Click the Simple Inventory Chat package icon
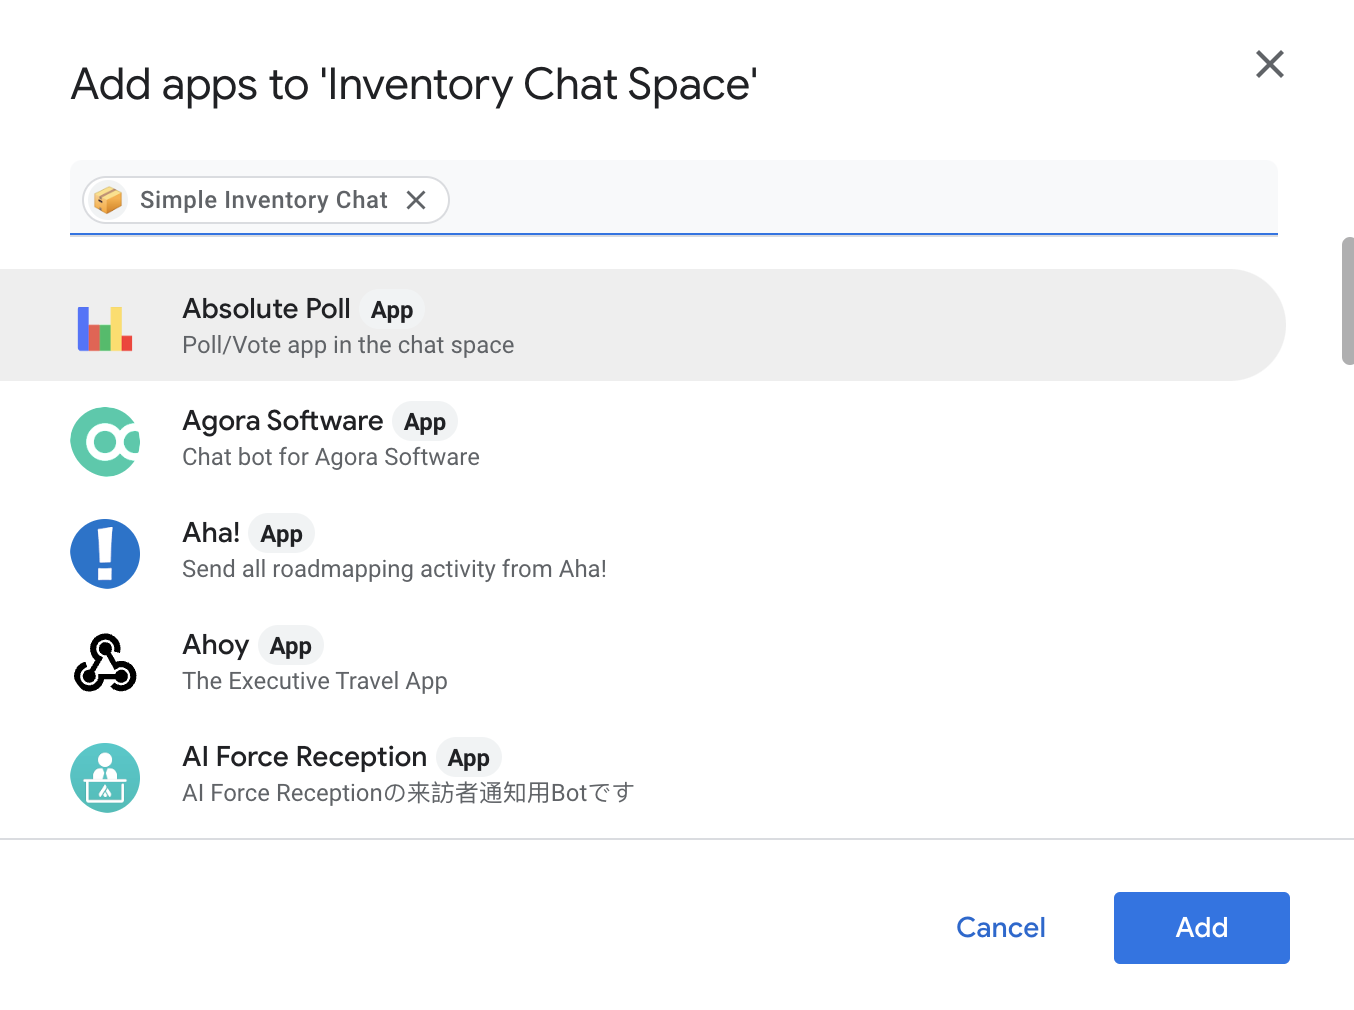Viewport: 1354px width, 1010px height. click(x=108, y=199)
